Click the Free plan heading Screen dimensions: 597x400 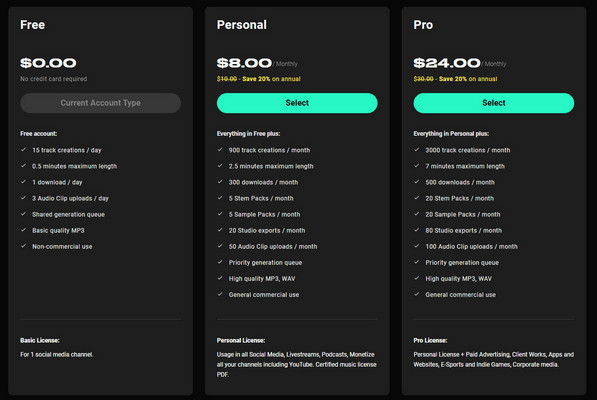point(33,25)
